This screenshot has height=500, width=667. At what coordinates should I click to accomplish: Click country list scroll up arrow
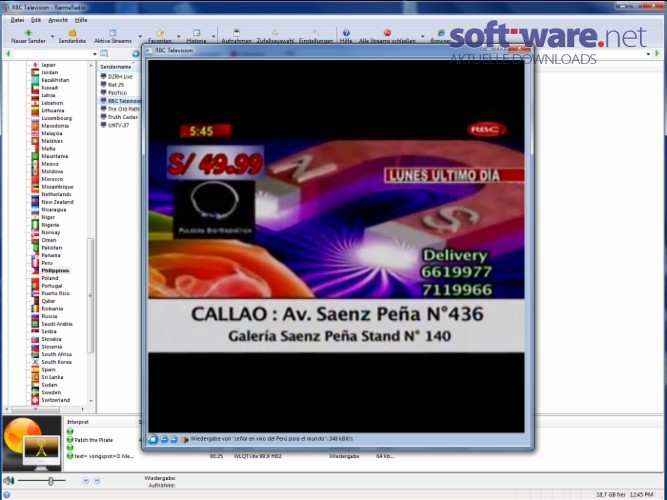click(x=91, y=66)
